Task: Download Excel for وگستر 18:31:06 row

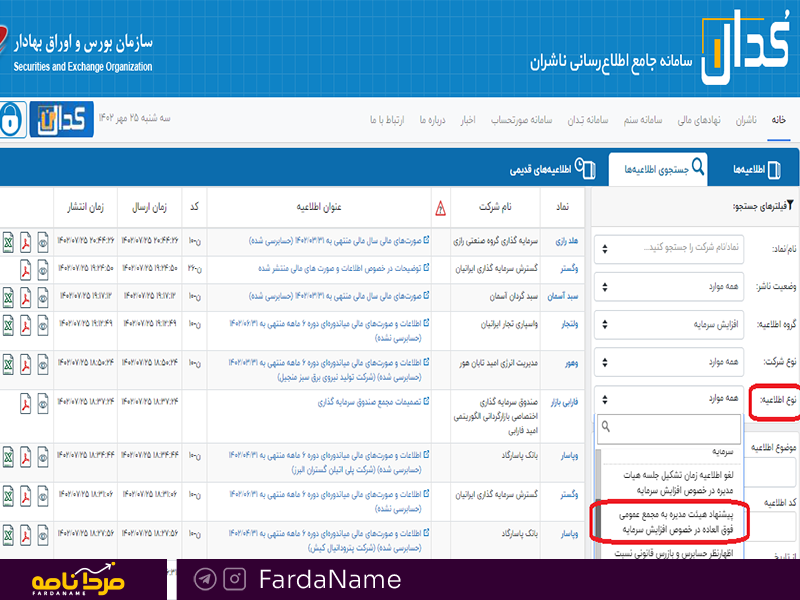Action: [8, 496]
